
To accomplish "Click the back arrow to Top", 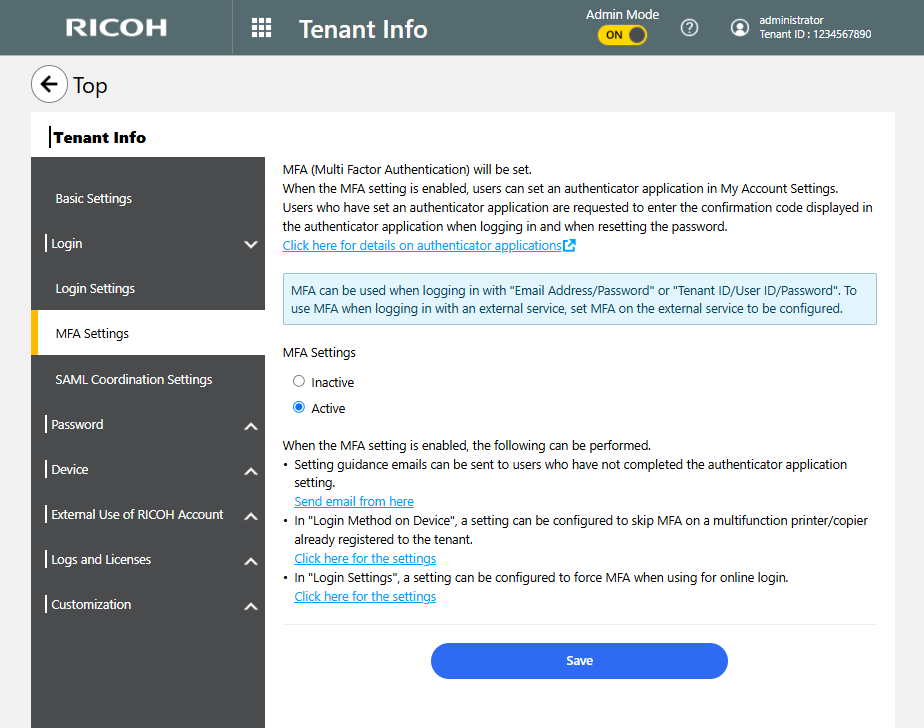I will (50, 85).
